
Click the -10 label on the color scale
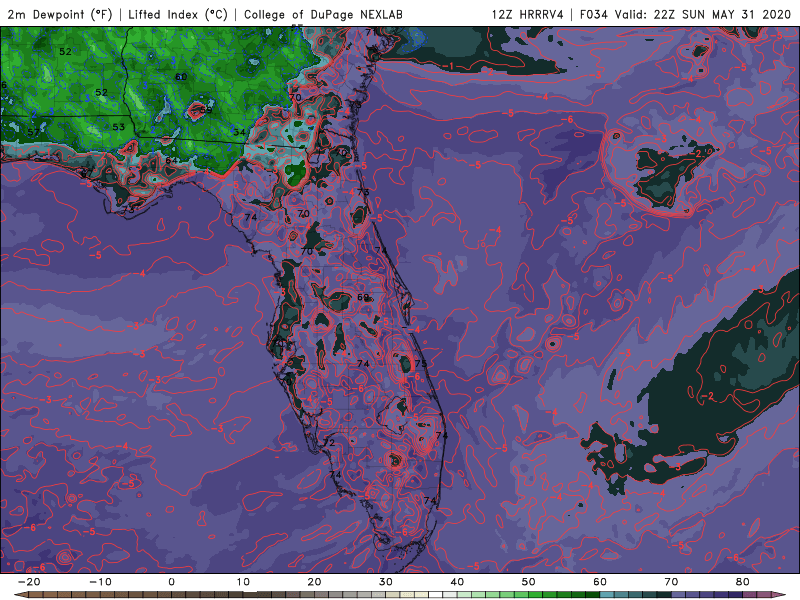(100, 582)
